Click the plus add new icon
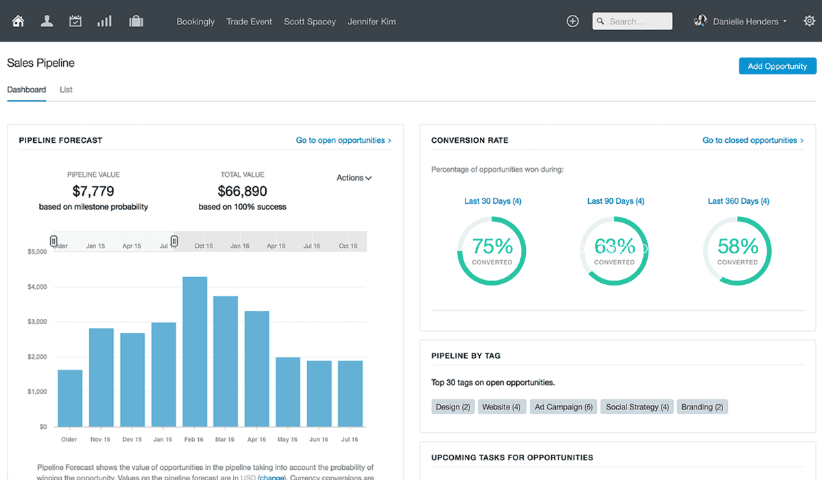The image size is (822, 480). 572,21
